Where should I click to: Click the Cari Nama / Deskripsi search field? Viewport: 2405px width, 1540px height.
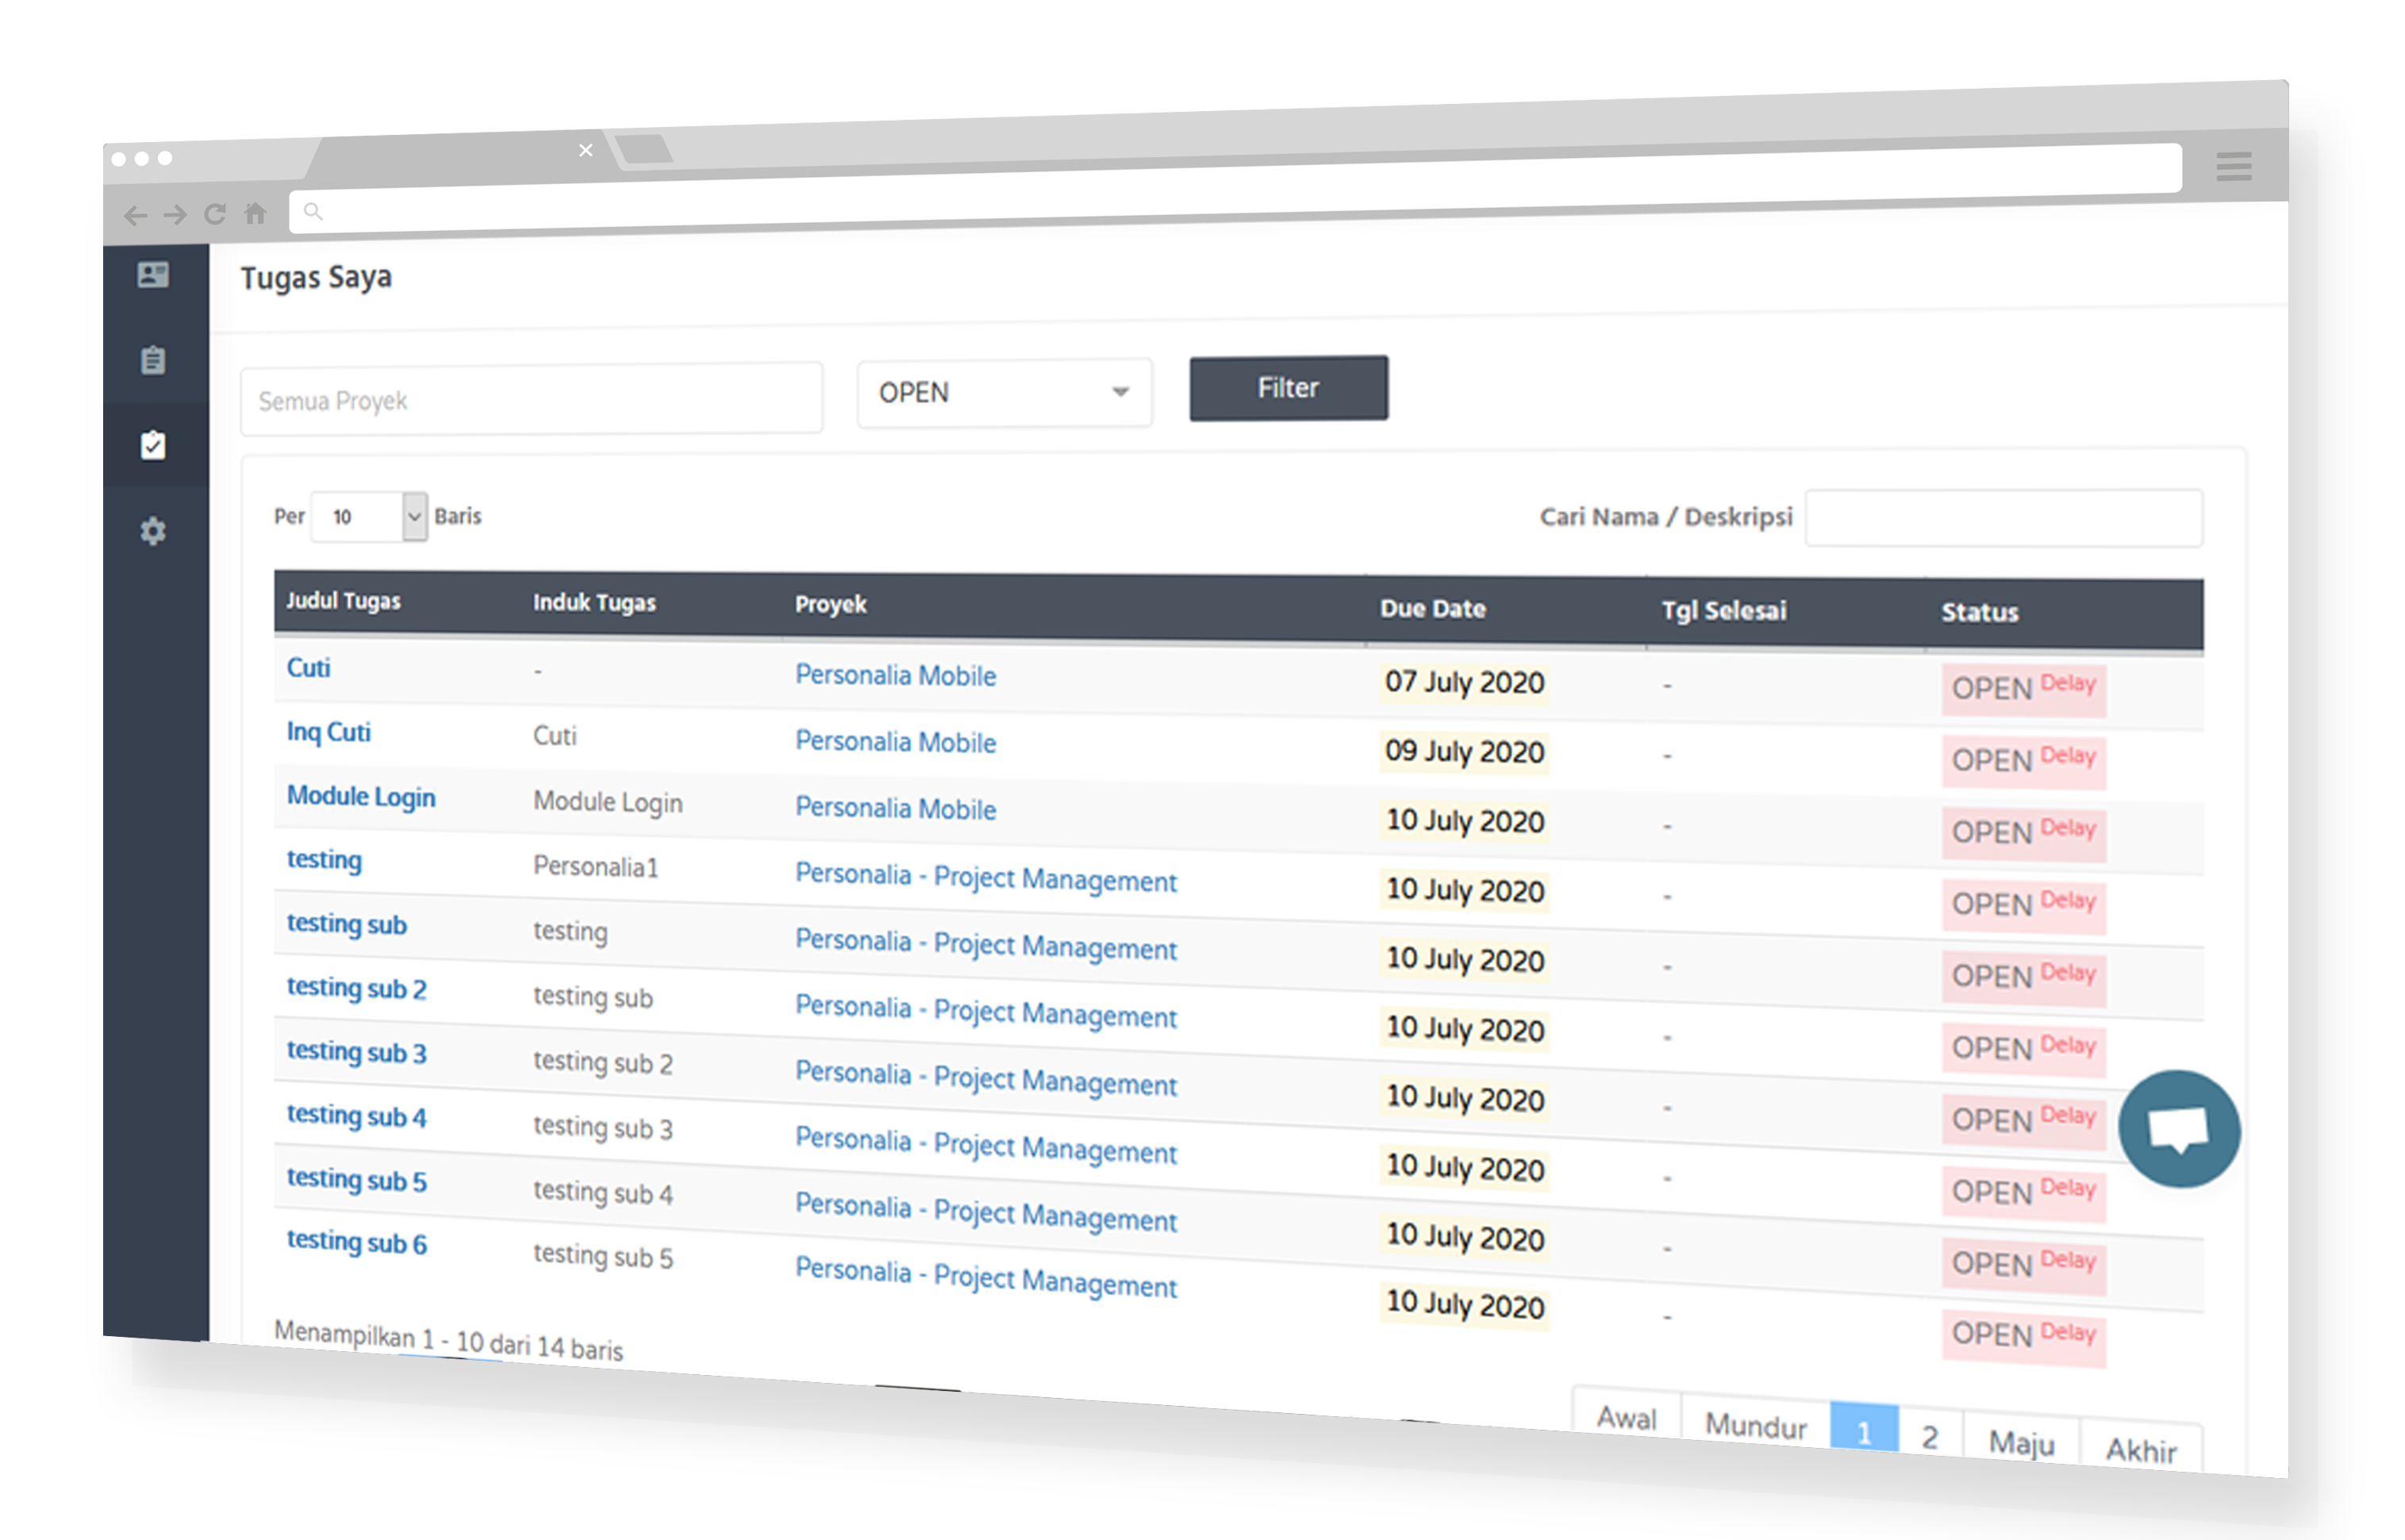tap(2003, 518)
